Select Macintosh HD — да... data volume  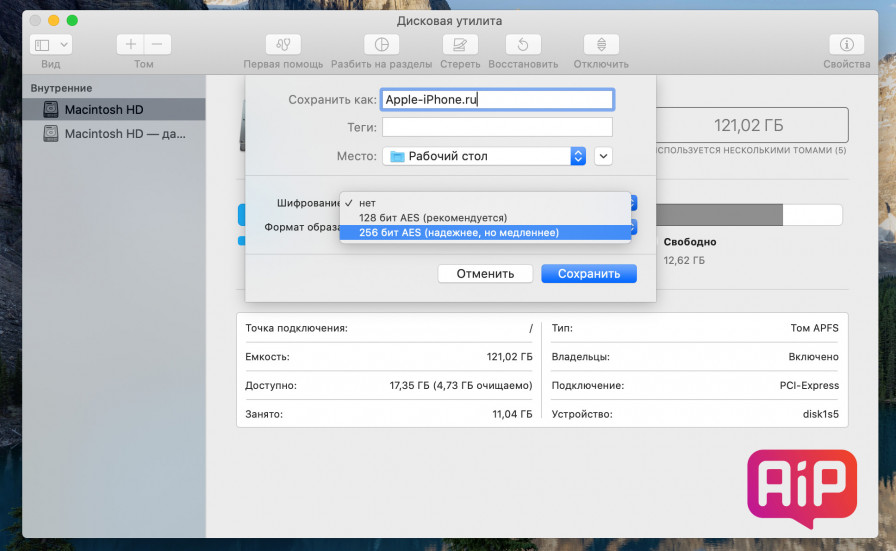(x=114, y=134)
